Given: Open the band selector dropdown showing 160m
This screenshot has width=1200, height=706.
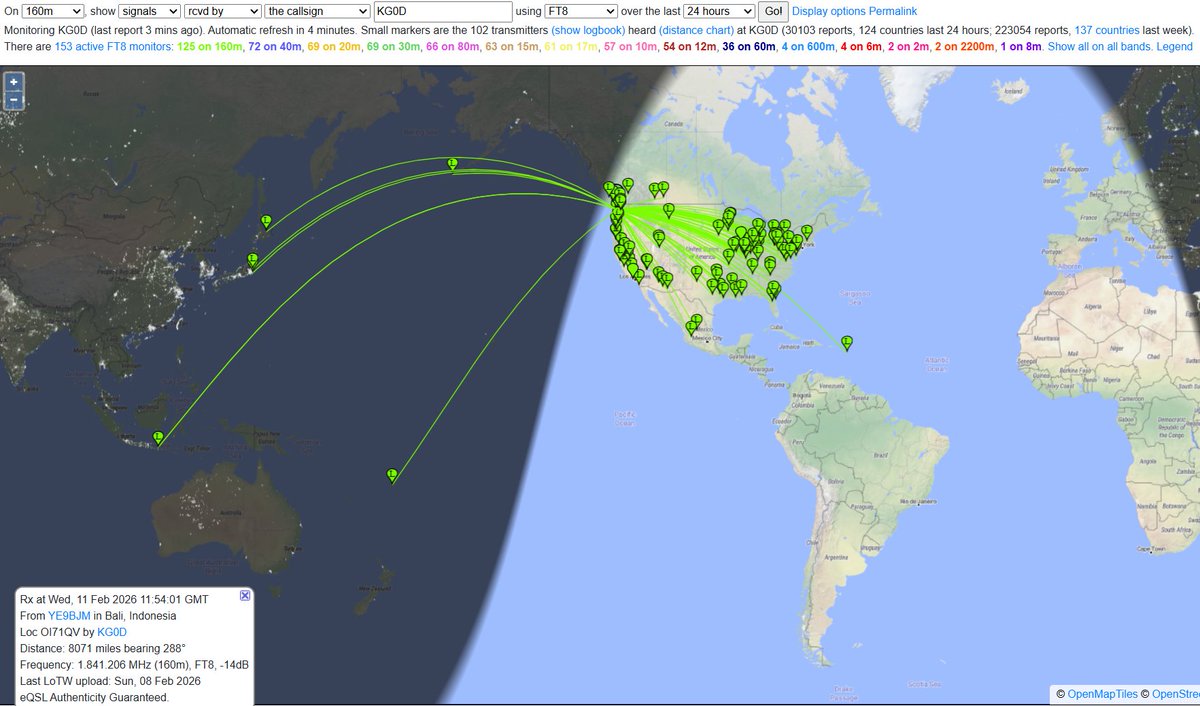Looking at the screenshot, I should [53, 11].
